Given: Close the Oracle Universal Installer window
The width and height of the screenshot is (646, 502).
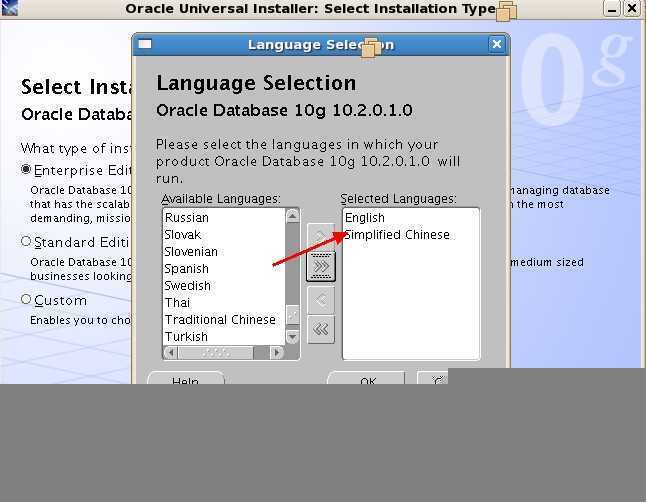Looking at the screenshot, I should pyautogui.click(x=632, y=8).
